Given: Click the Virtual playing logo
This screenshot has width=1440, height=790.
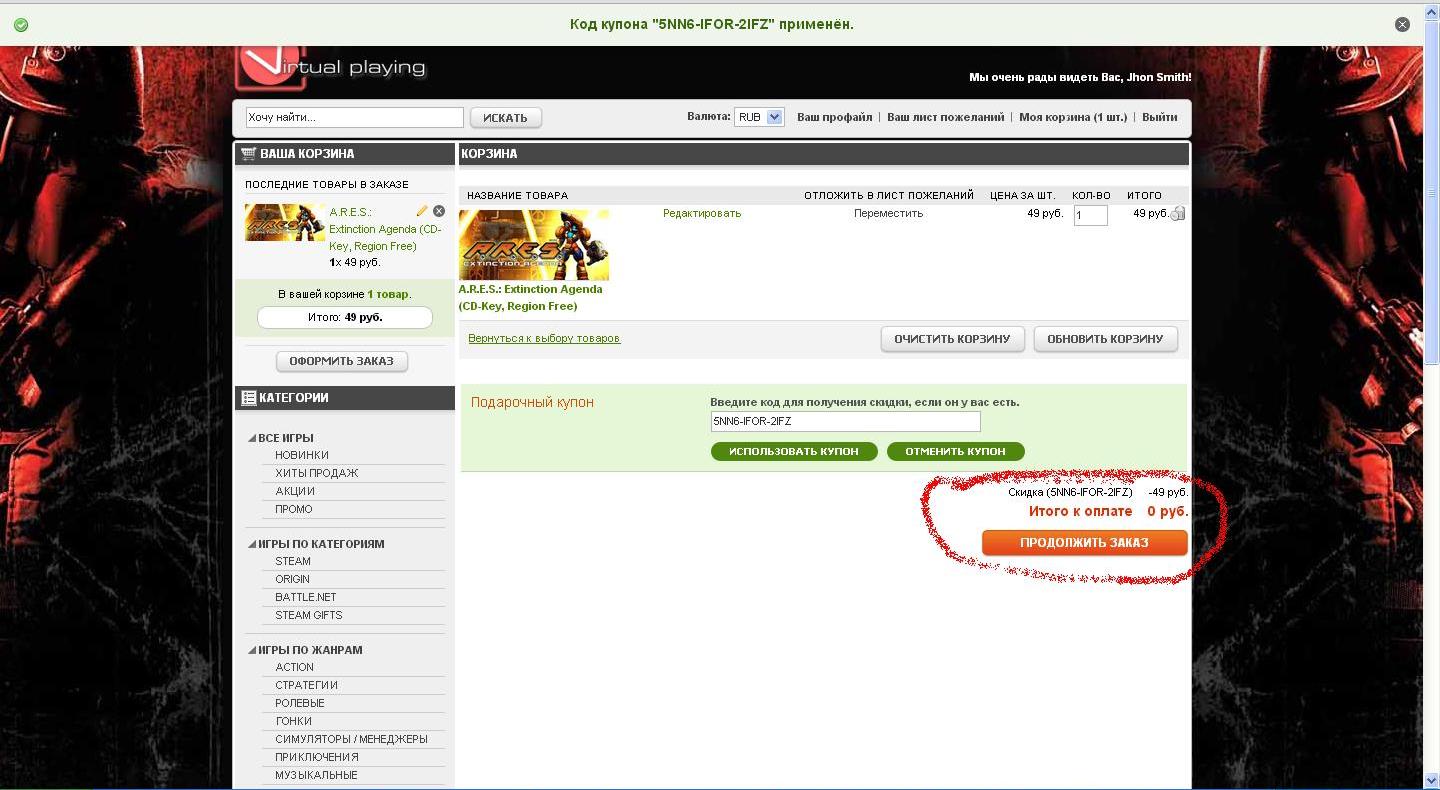Looking at the screenshot, I should [x=332, y=67].
